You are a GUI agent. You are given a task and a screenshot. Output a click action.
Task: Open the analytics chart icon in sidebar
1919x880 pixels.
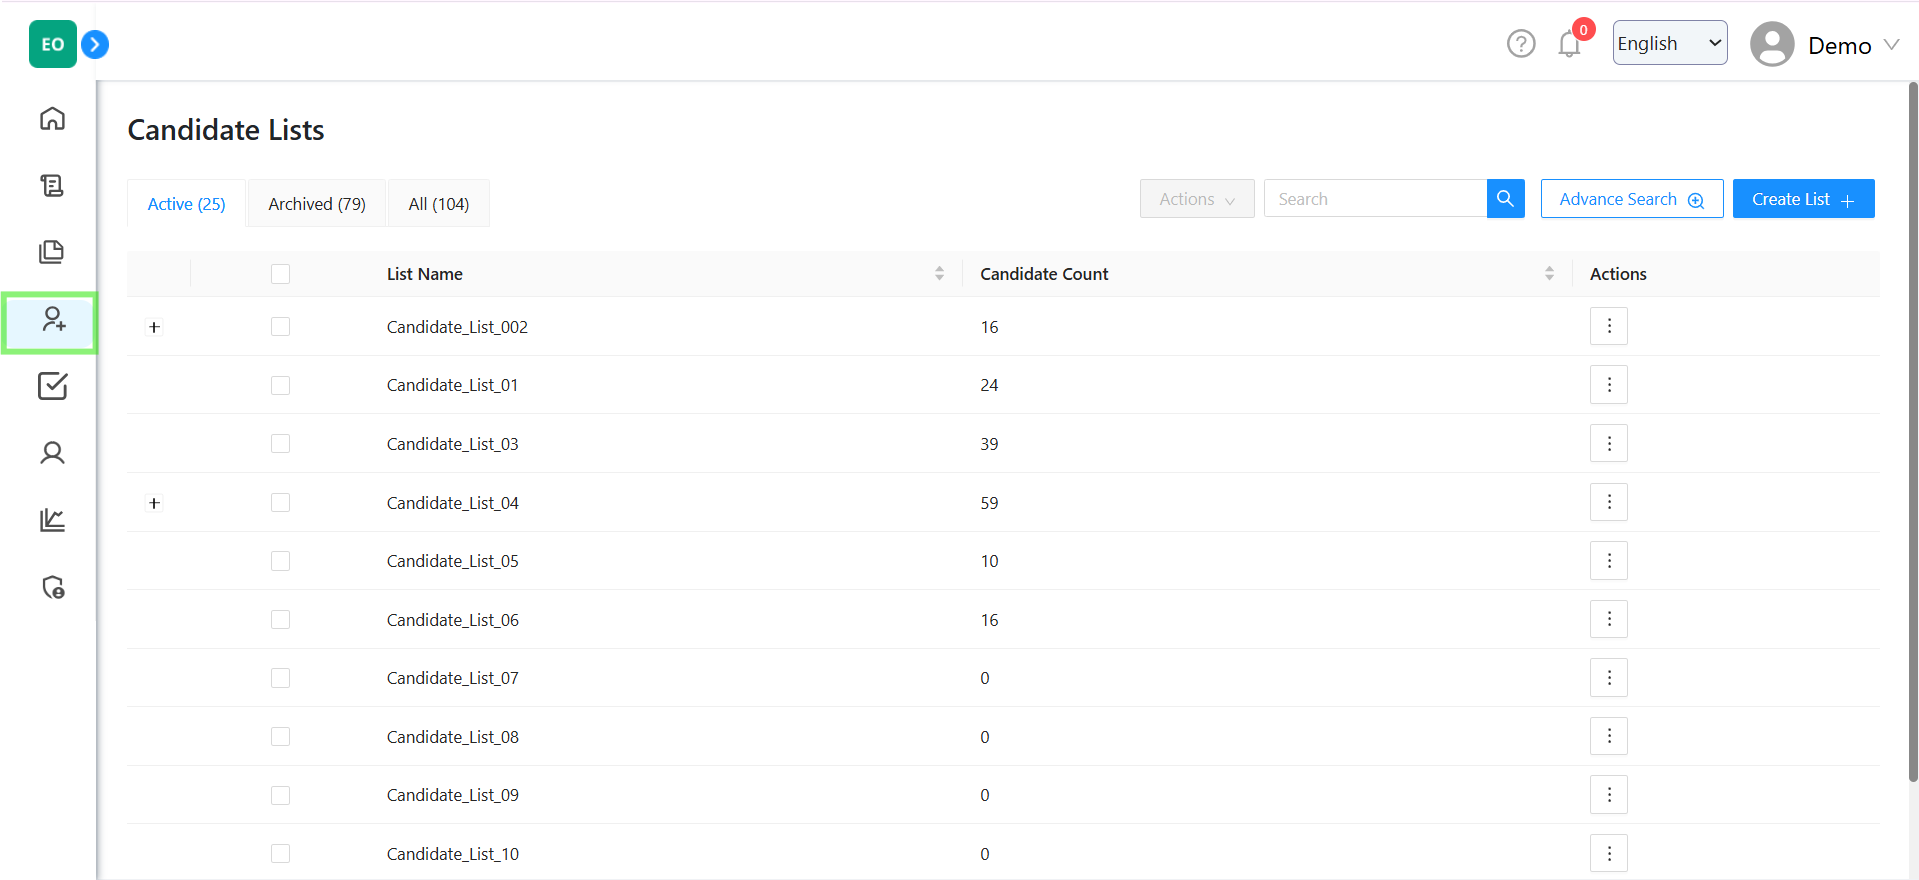(x=52, y=520)
